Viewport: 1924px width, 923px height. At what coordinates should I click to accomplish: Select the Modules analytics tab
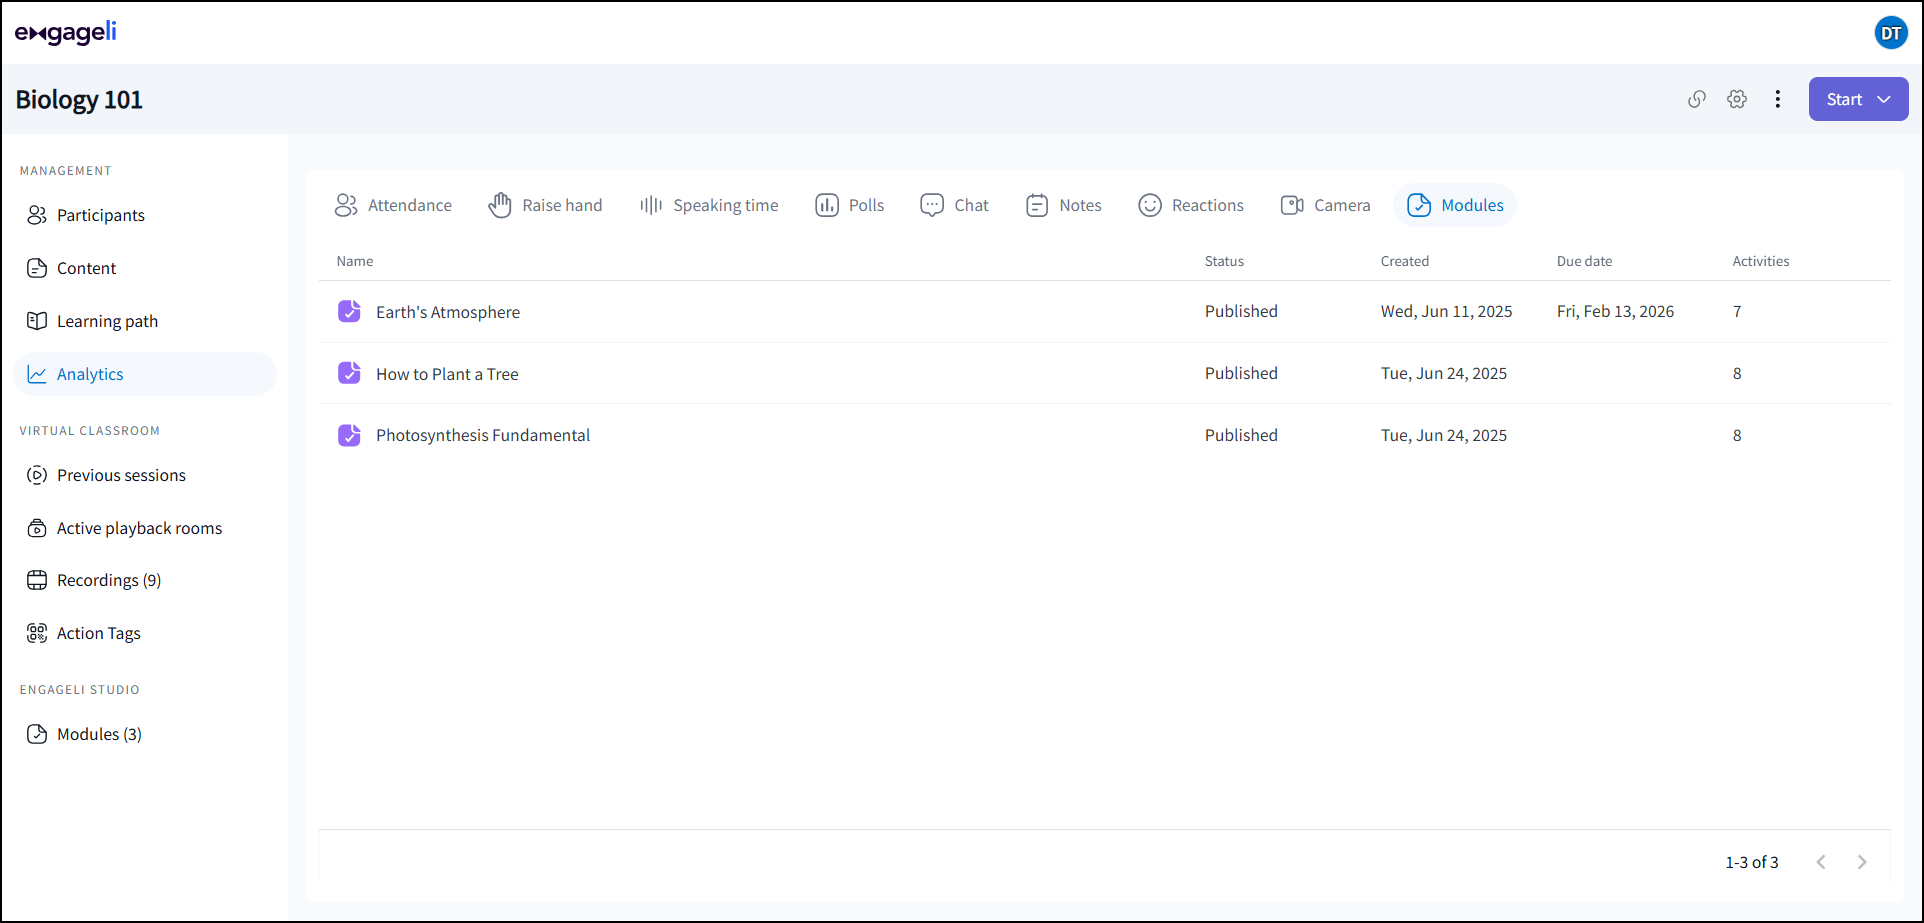pos(1455,205)
